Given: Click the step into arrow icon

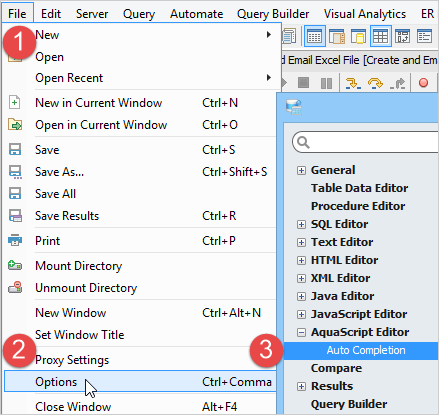Looking at the screenshot, I should (353, 83).
